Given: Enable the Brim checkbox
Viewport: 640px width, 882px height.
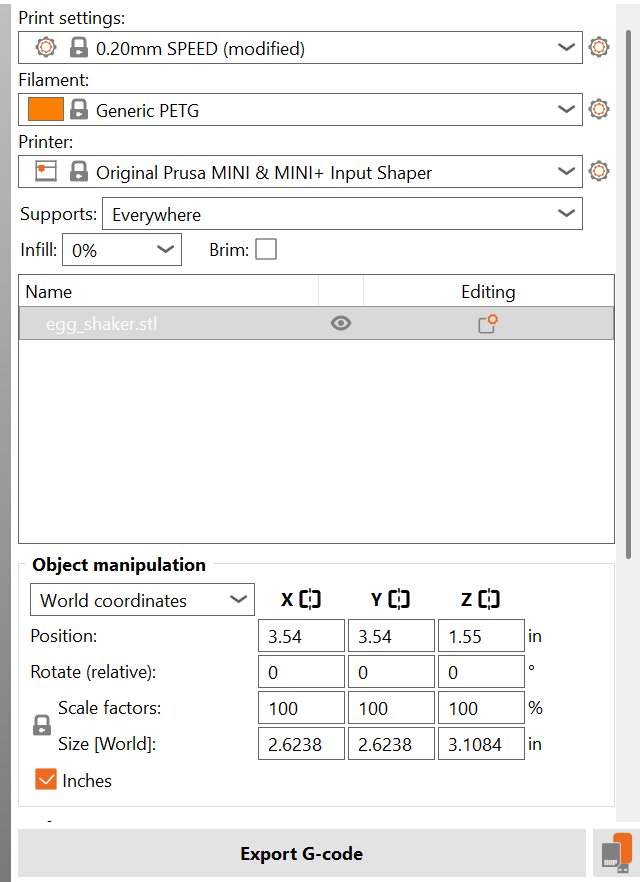Looking at the screenshot, I should click(x=266, y=249).
